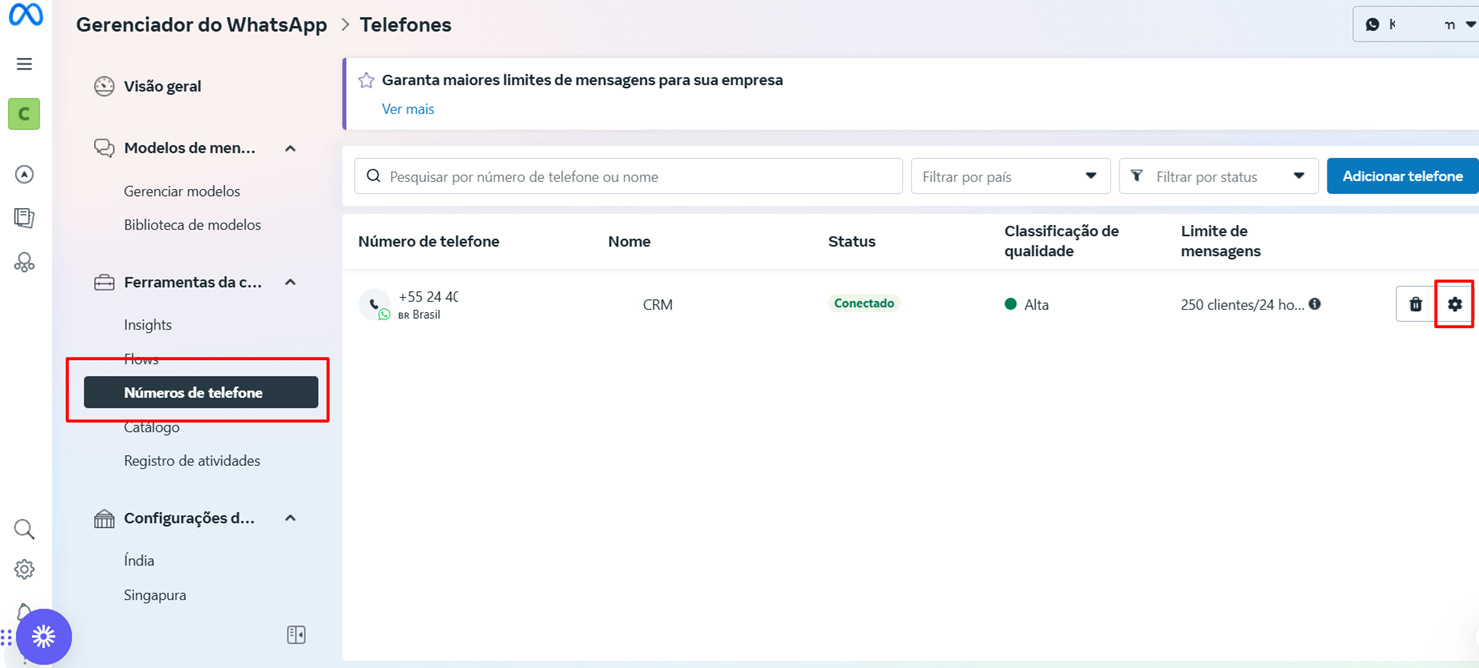Open left rail settings gear icon

coord(24,569)
